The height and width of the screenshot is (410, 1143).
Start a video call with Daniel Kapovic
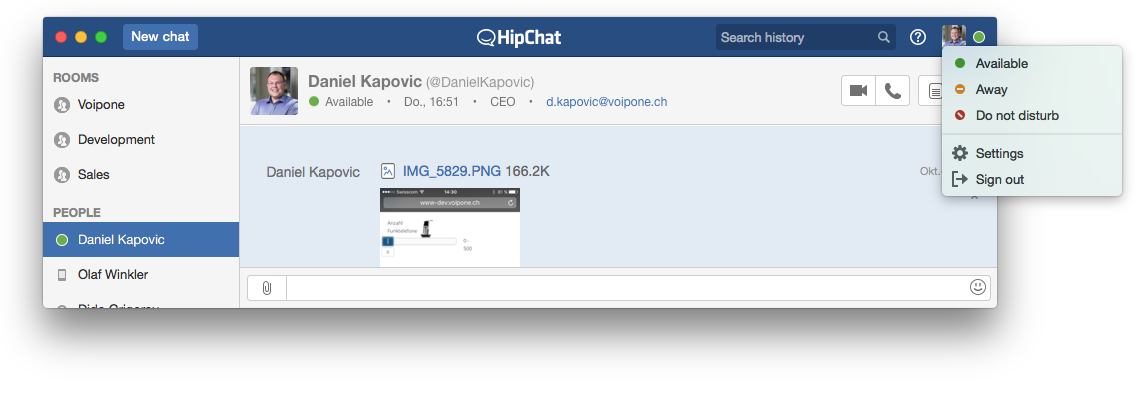tap(859, 90)
